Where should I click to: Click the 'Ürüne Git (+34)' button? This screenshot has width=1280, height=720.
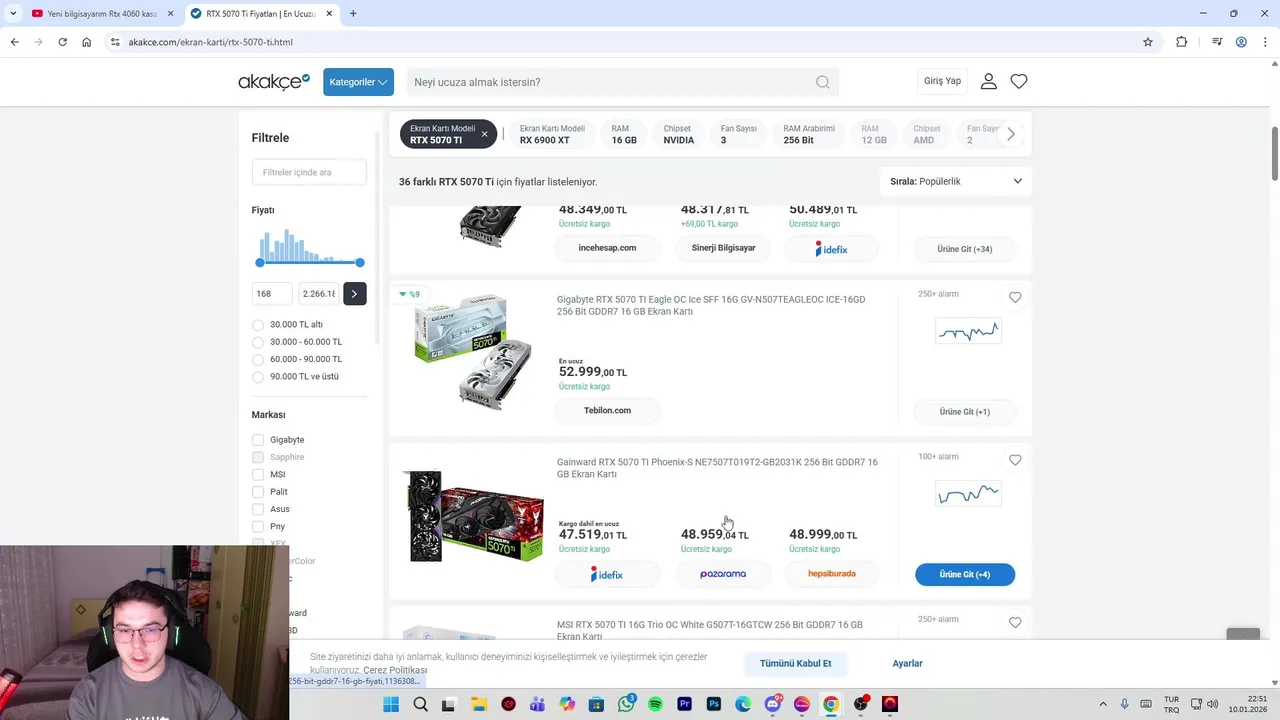[x=965, y=249]
